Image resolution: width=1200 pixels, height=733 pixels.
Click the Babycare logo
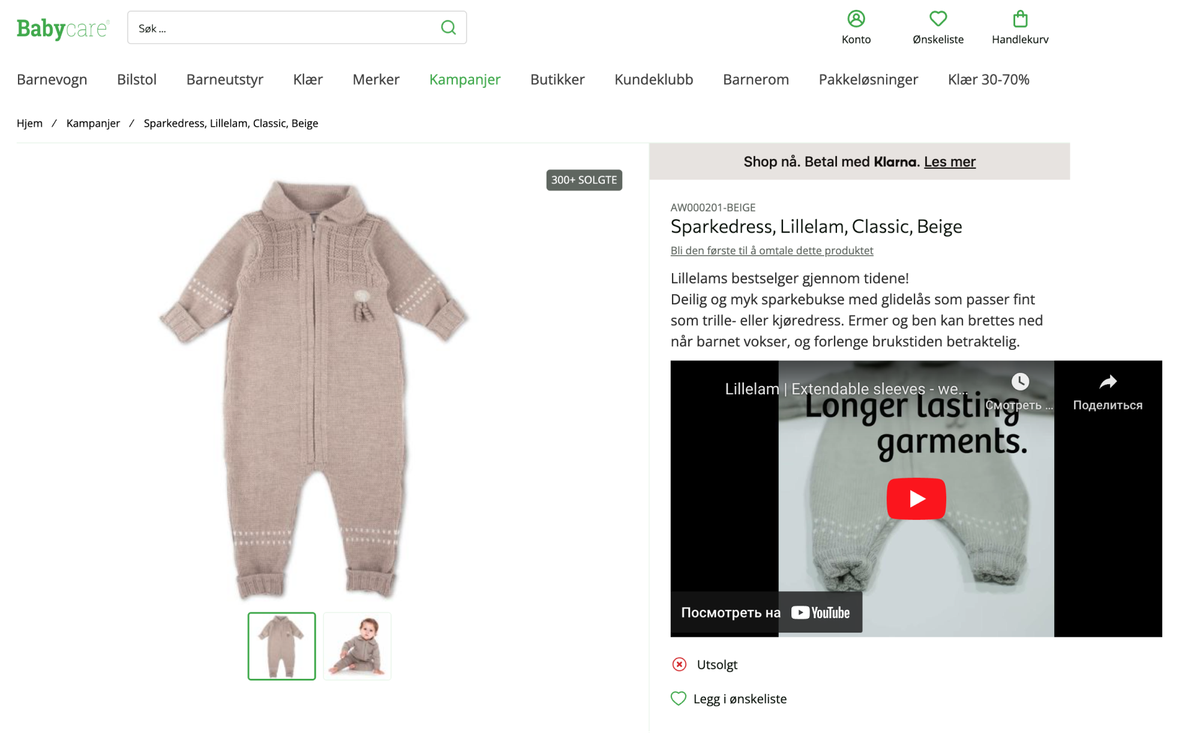62,28
